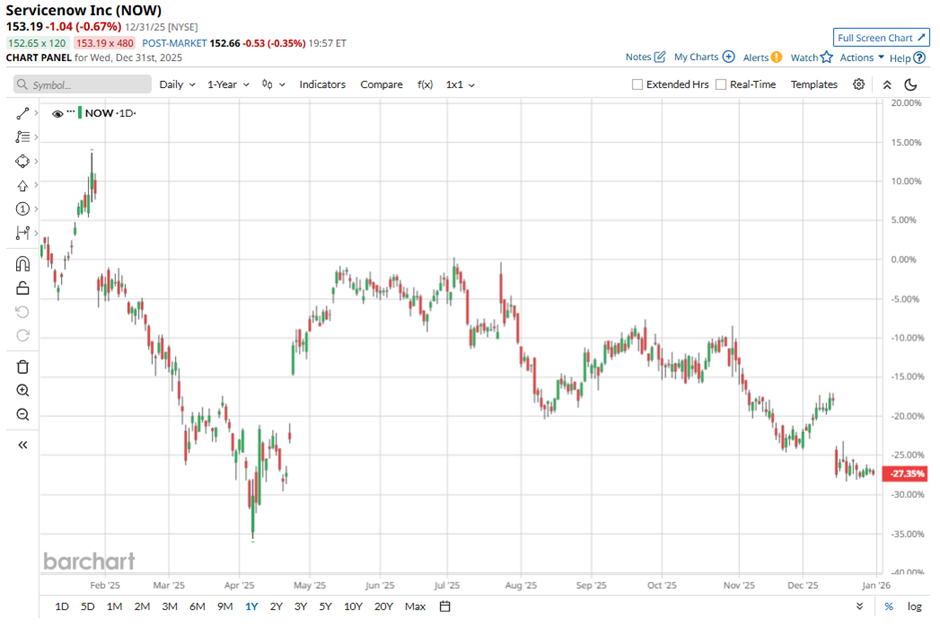Screen dimensions: 940x628
Task: Delete drawings with the trash icon
Action: pyautogui.click(x=22, y=367)
